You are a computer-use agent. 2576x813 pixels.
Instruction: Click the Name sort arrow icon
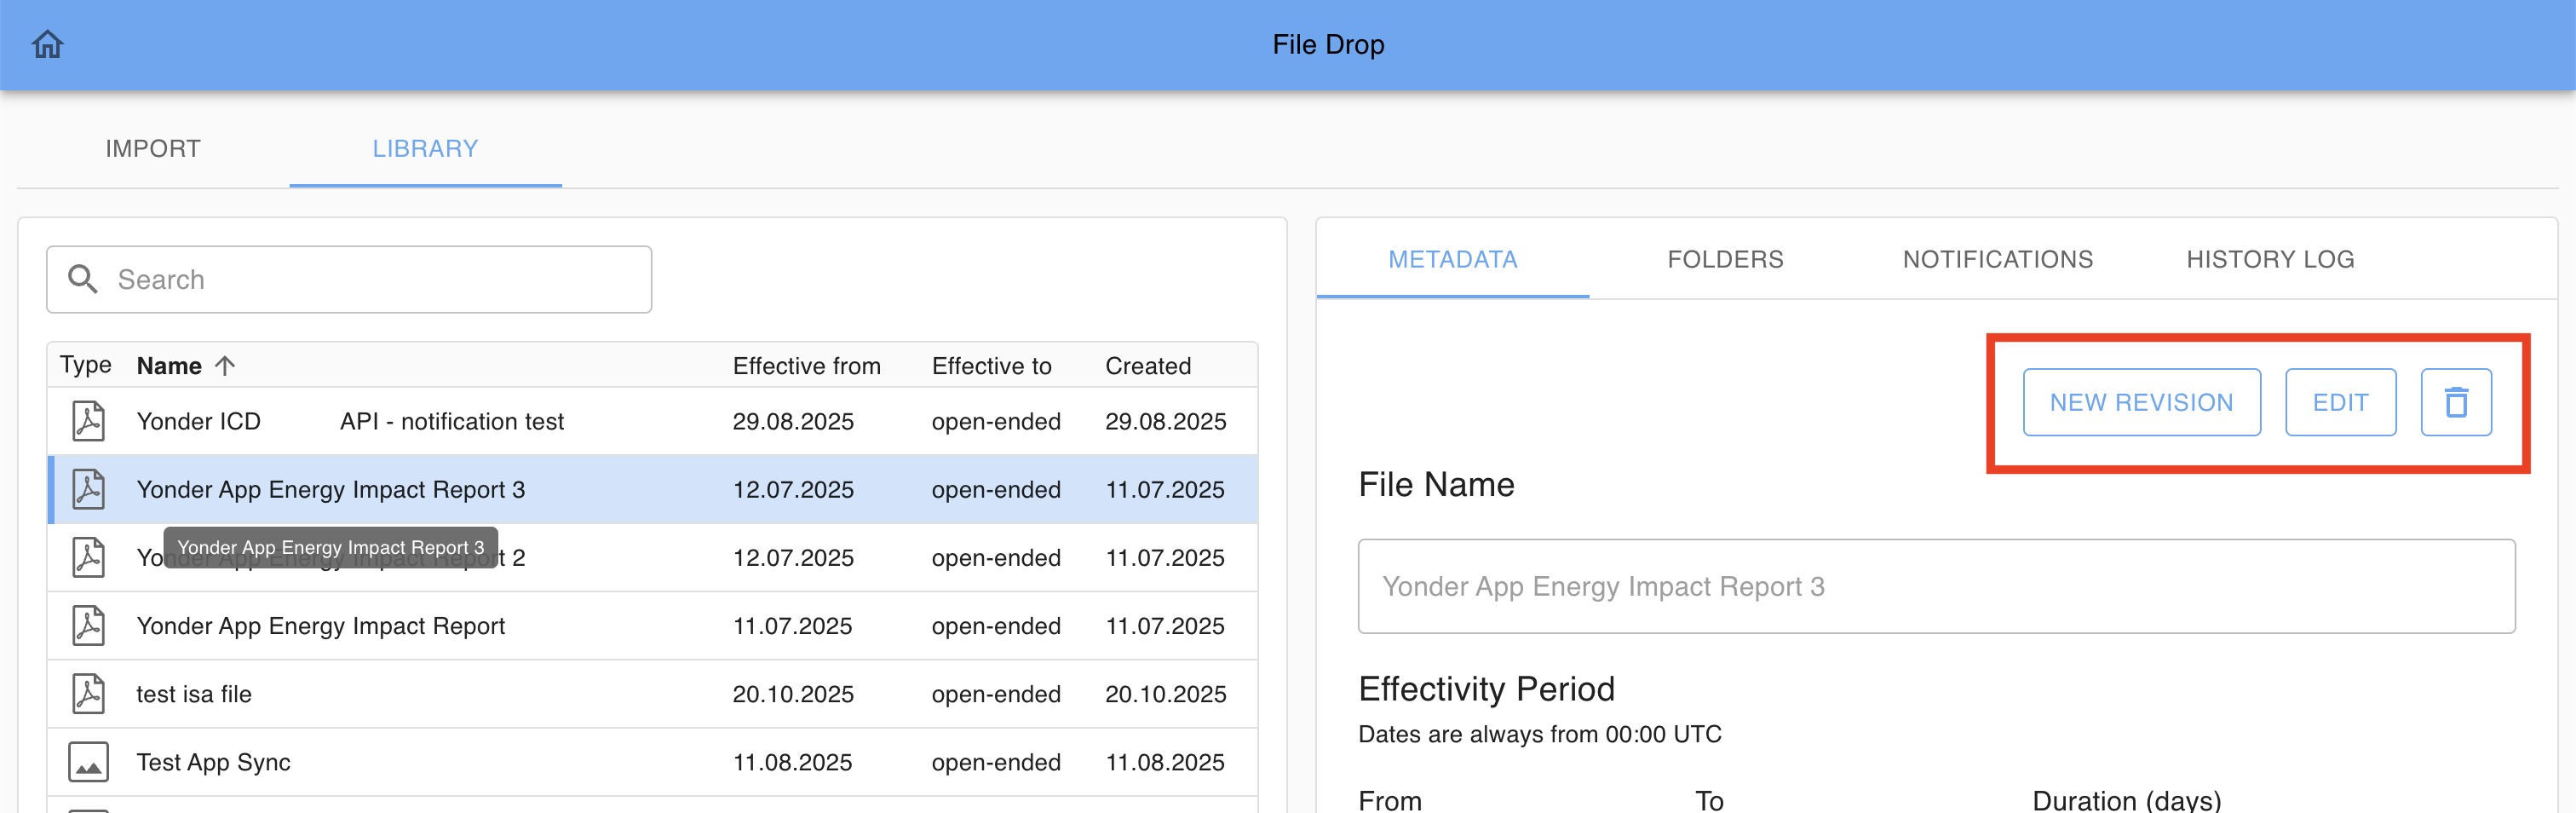point(225,366)
